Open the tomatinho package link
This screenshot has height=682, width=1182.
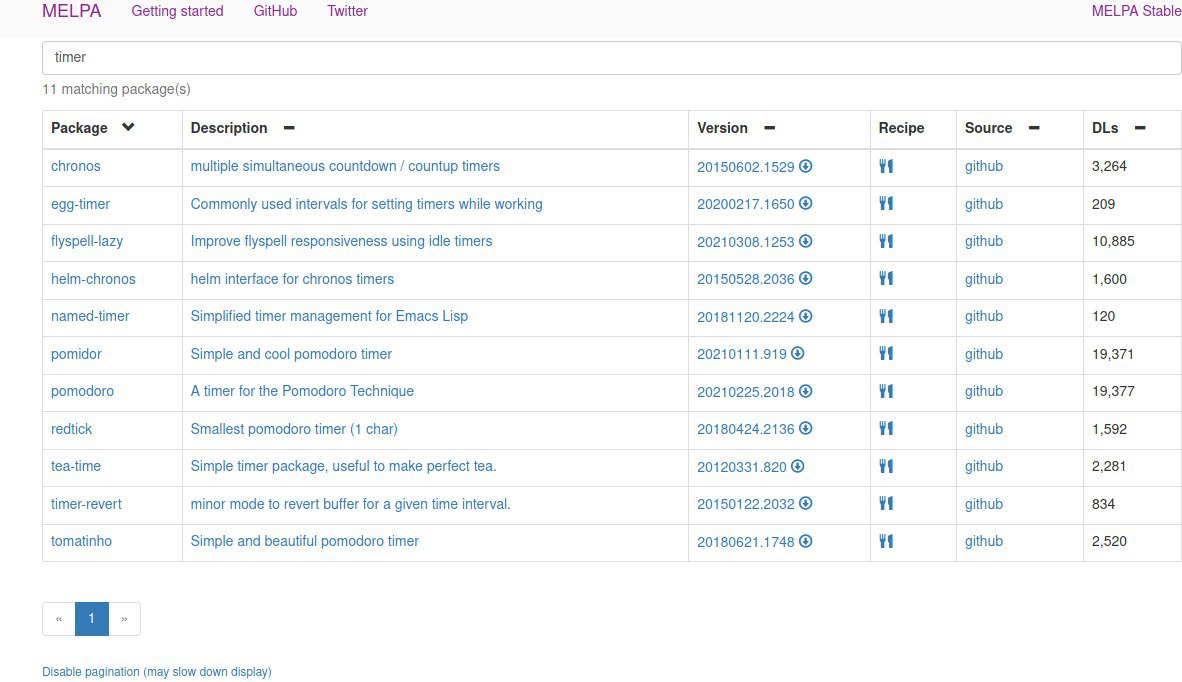tap(81, 541)
